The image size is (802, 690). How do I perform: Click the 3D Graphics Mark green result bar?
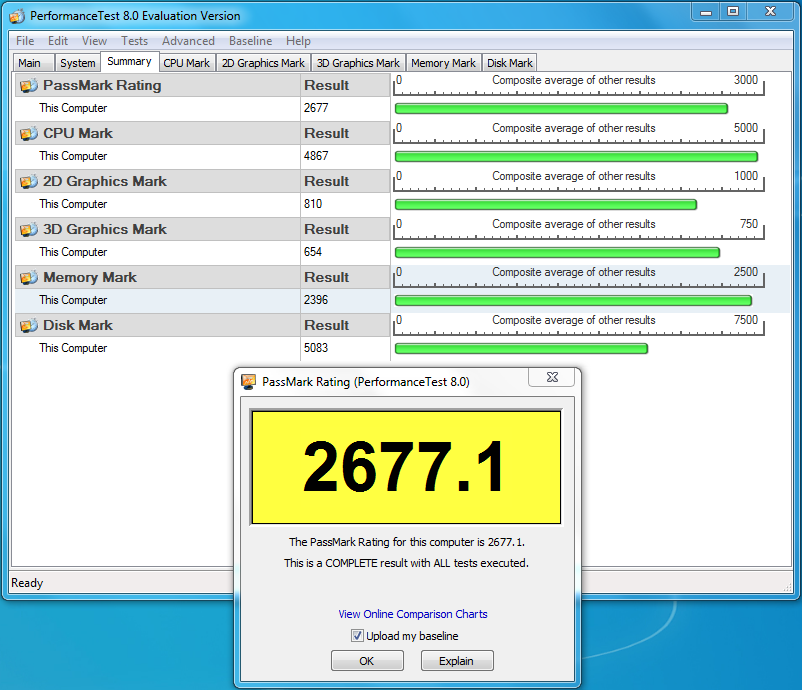tap(557, 253)
